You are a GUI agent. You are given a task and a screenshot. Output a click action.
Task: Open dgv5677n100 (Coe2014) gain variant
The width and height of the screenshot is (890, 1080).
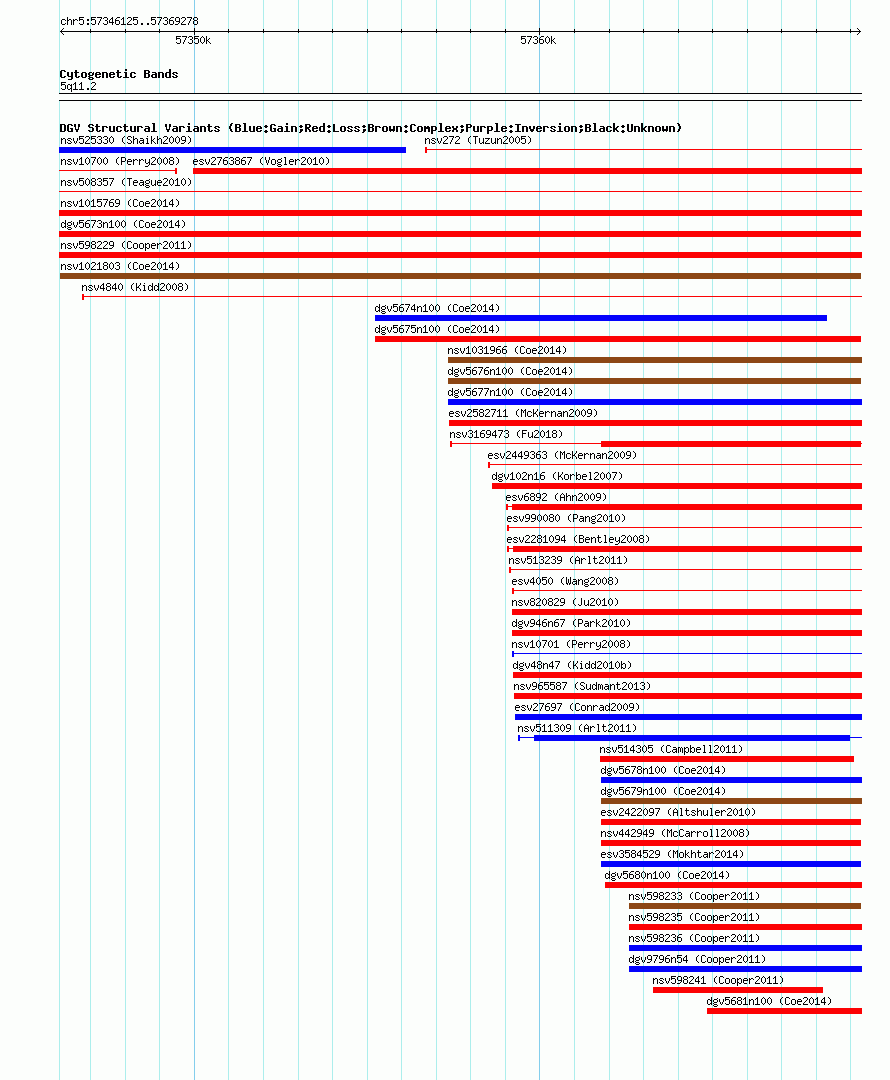(510, 393)
